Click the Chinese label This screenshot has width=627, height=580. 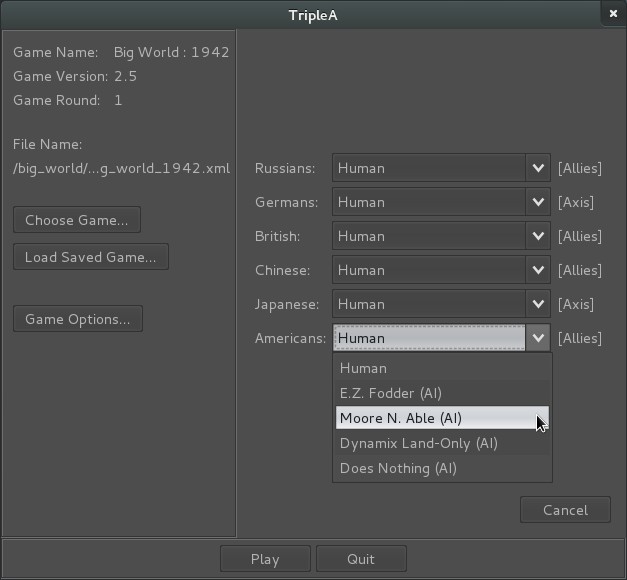tap(283, 270)
